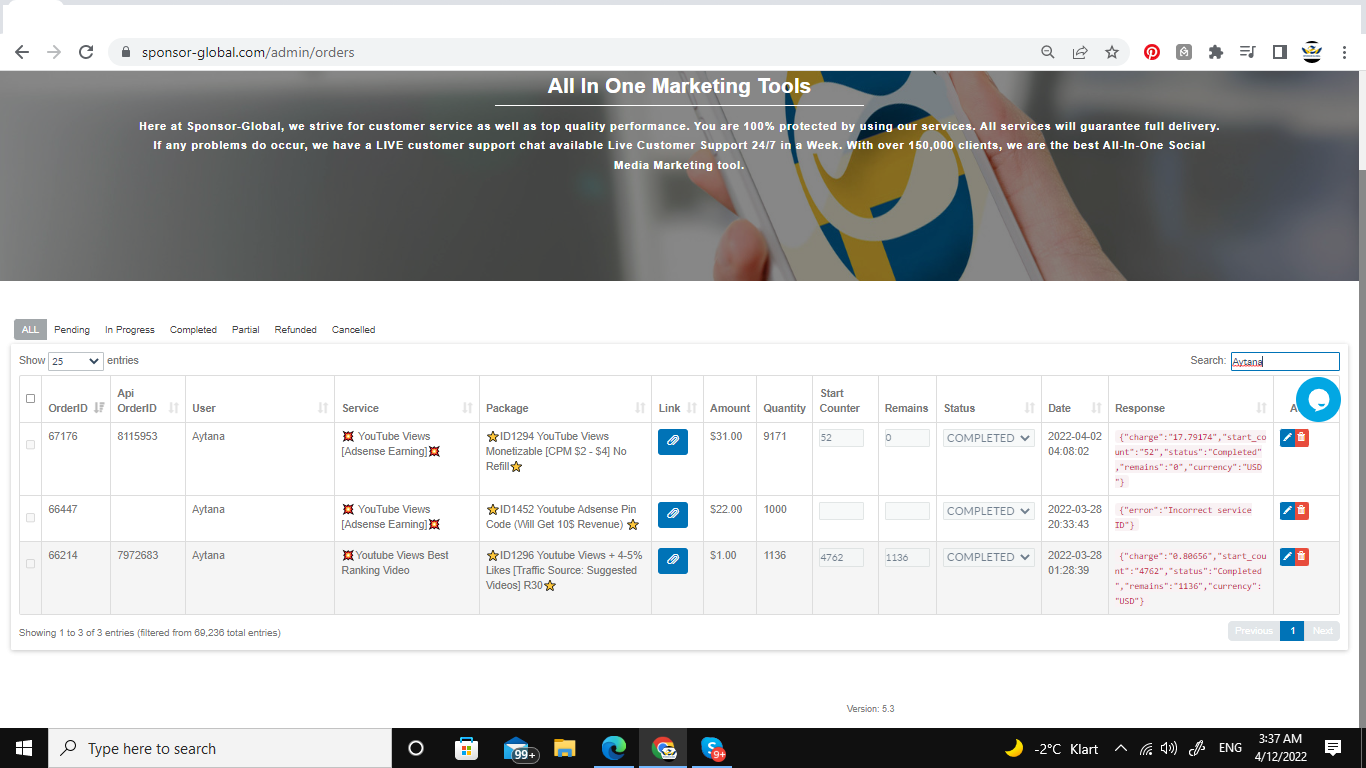1366x768 pixels.
Task: Go back to the previous page
Action: click(22, 52)
